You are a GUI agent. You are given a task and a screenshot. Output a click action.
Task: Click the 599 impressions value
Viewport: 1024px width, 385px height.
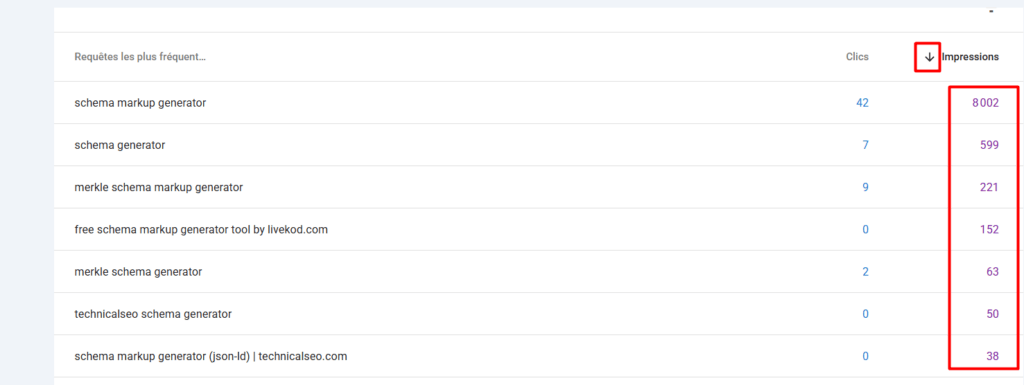(x=989, y=145)
